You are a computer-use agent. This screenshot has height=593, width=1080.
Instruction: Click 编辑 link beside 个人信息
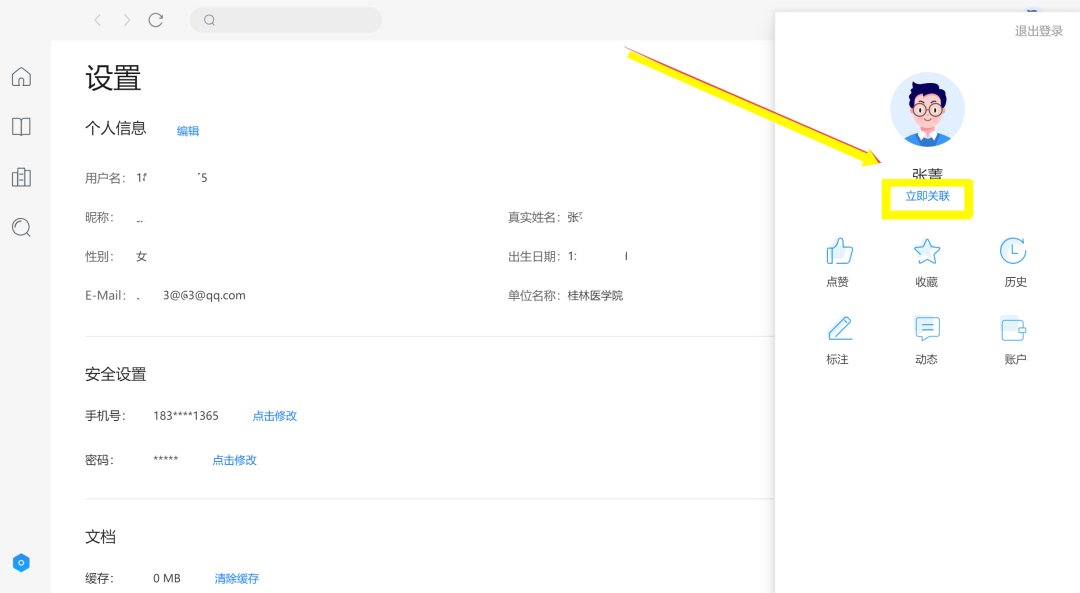(x=188, y=131)
